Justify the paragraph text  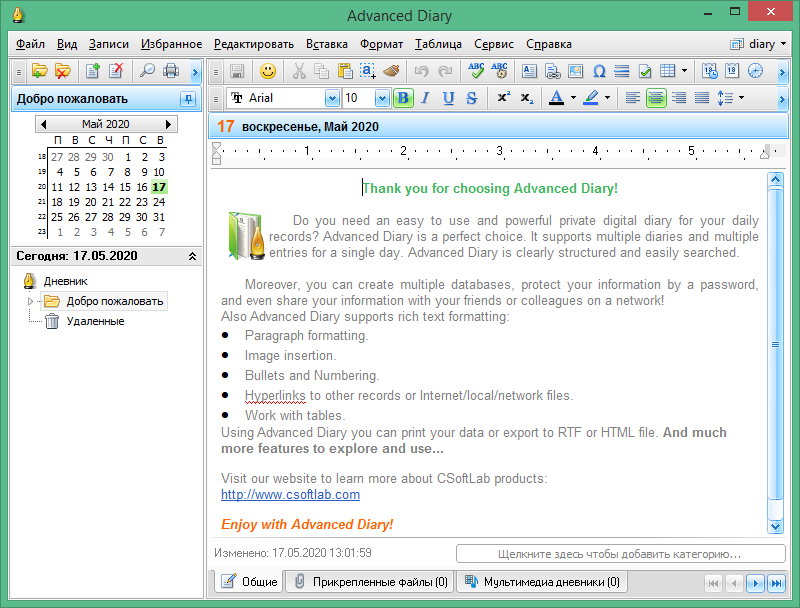[x=702, y=98]
